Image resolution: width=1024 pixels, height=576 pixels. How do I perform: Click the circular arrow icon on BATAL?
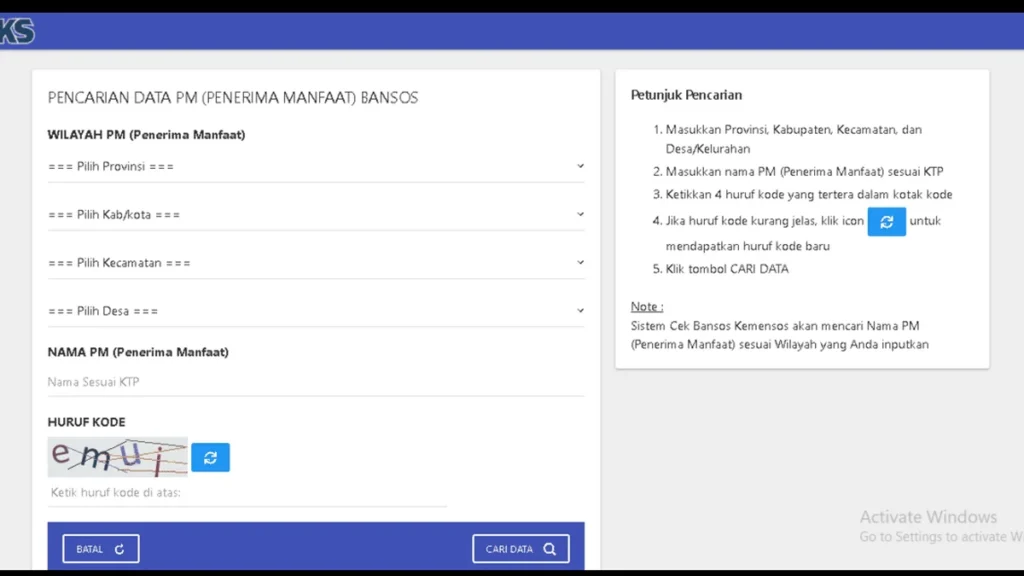coord(120,549)
